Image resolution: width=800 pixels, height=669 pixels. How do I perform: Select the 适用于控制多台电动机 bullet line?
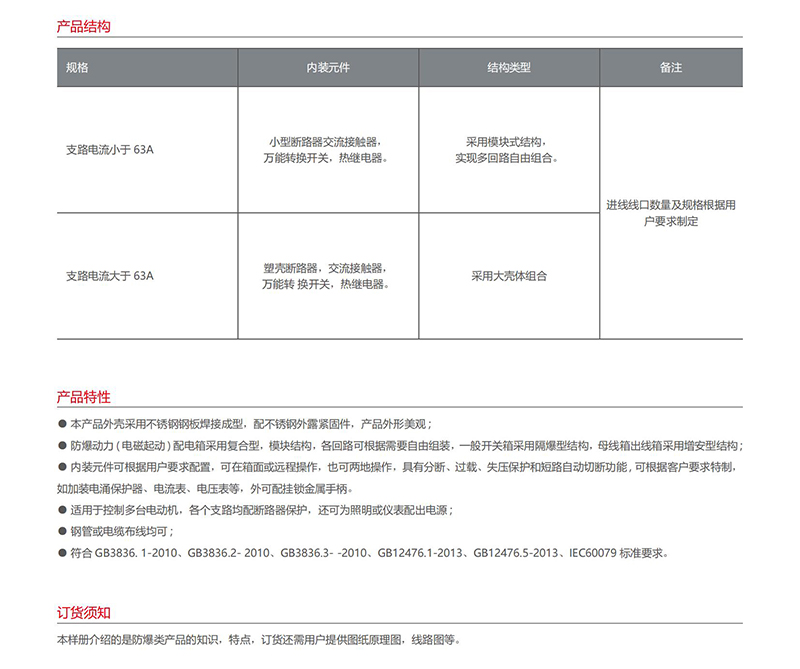pyautogui.click(x=260, y=510)
